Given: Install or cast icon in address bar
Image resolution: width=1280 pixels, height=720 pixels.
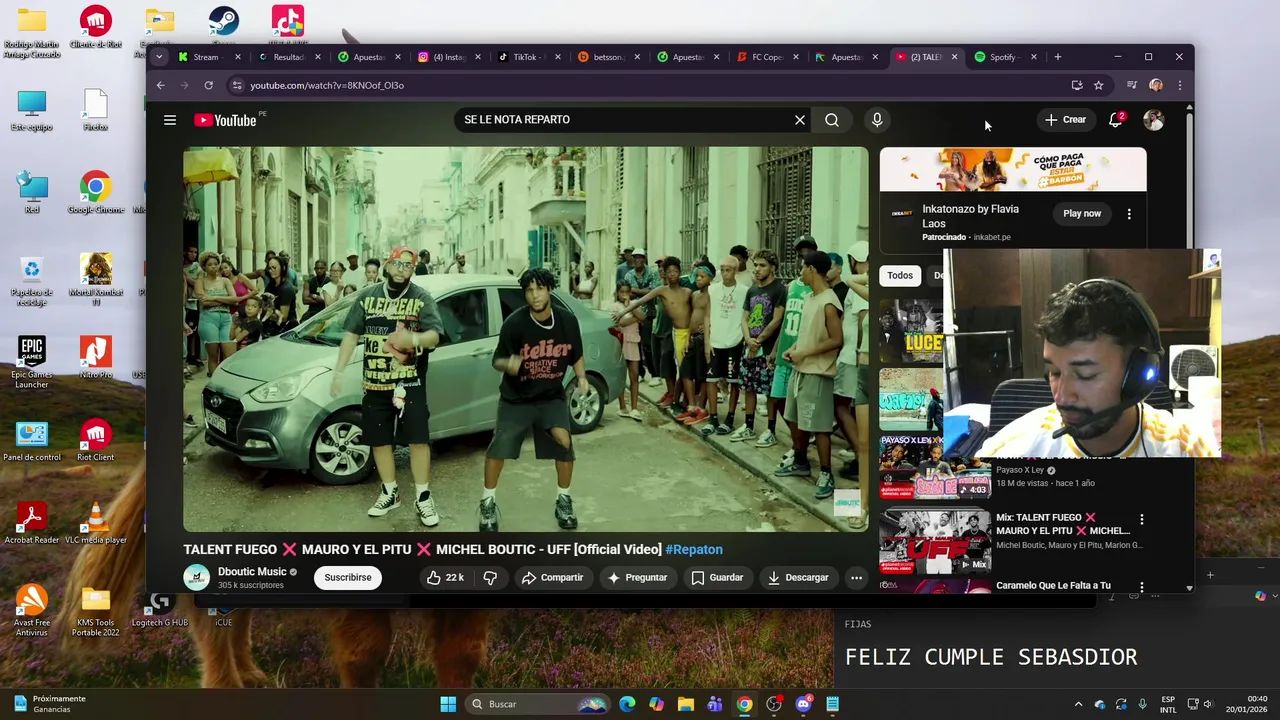Looking at the screenshot, I should 1077,85.
